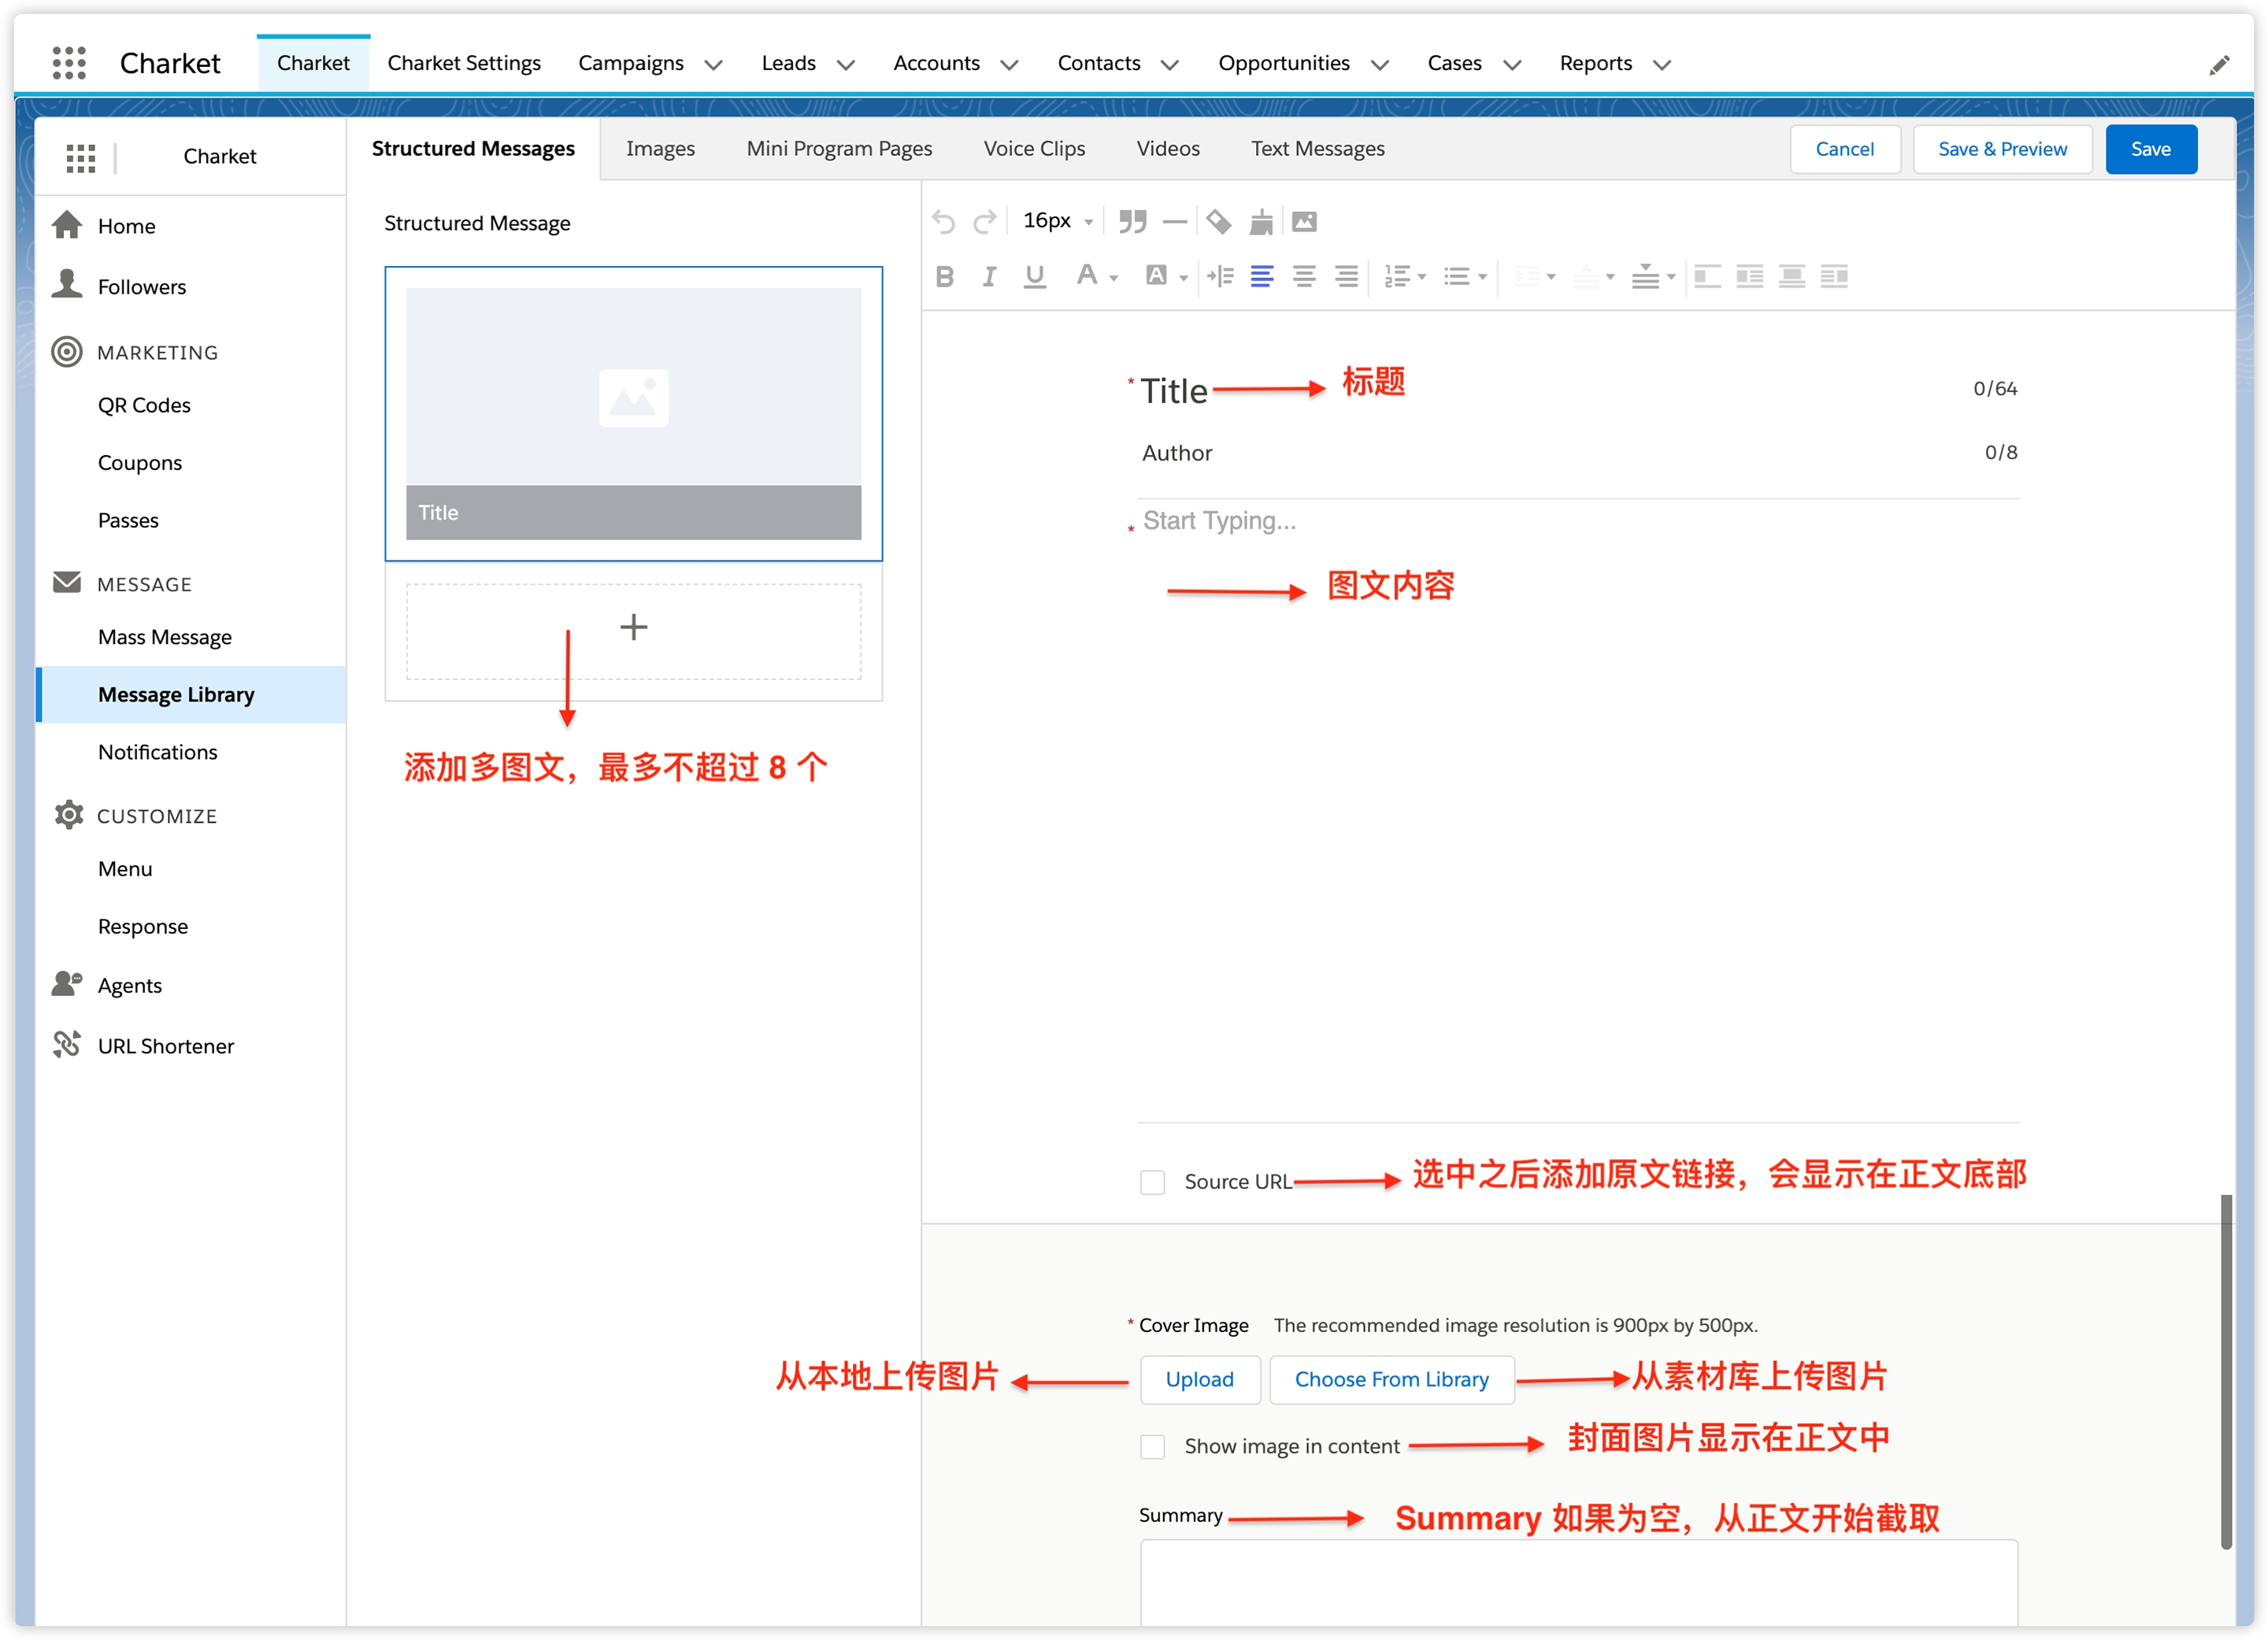
Task: Insert an image via toolbar picture icon
Action: click(x=1304, y=221)
